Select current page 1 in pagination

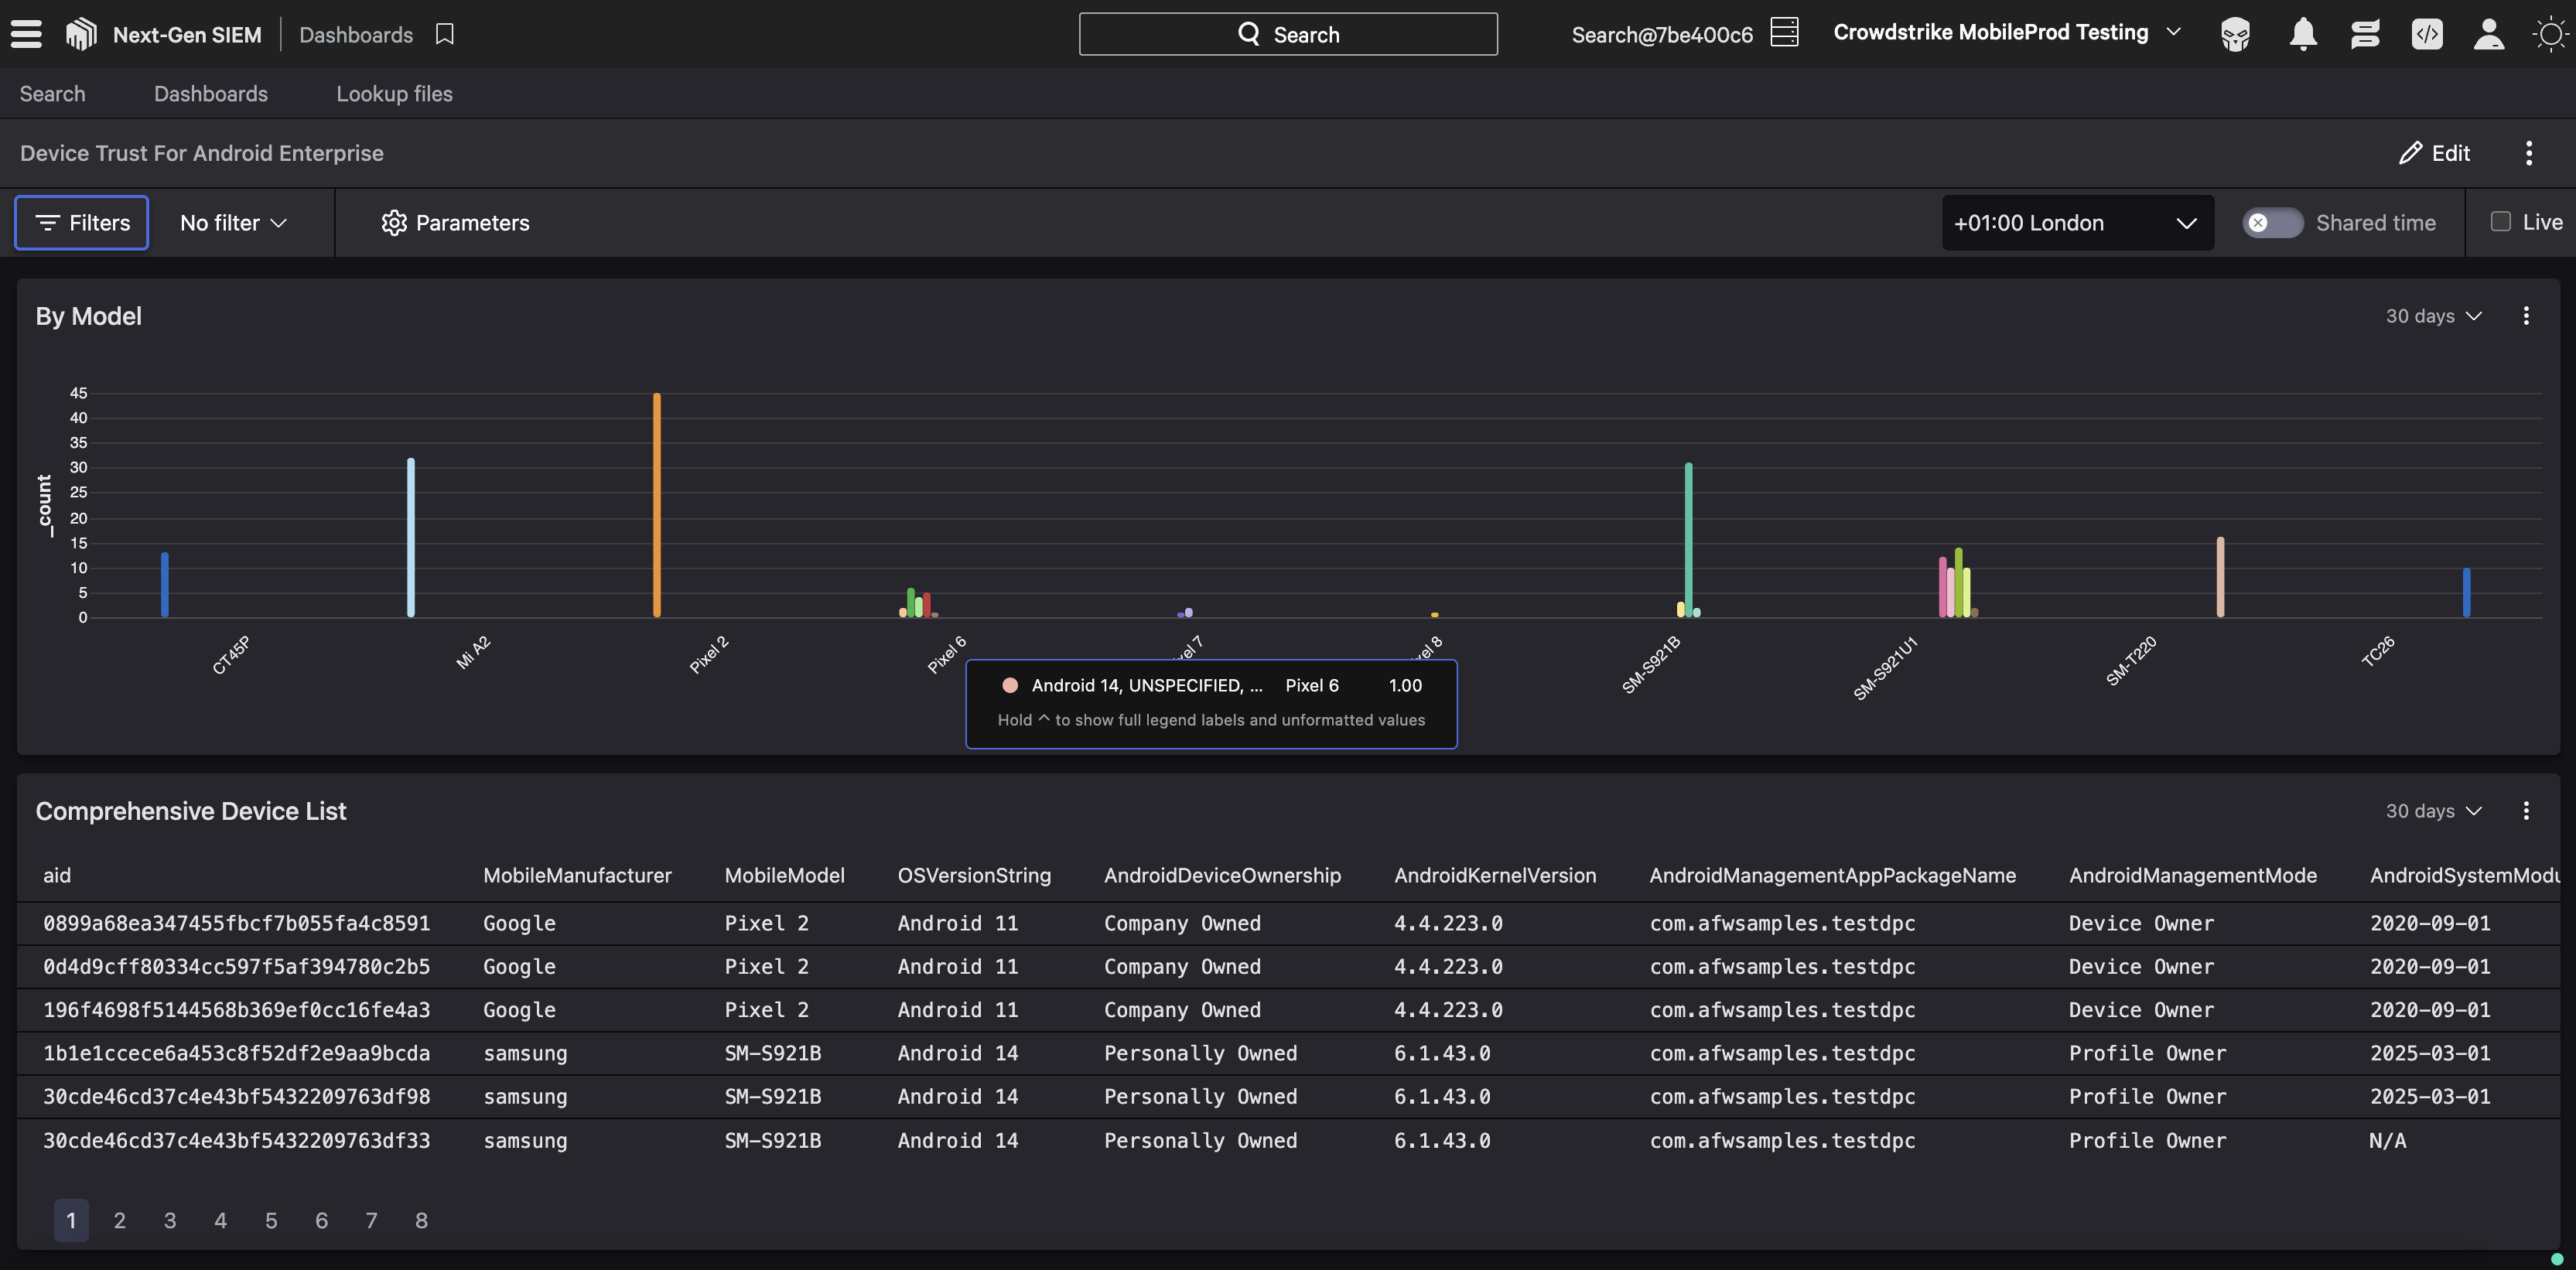71,1220
